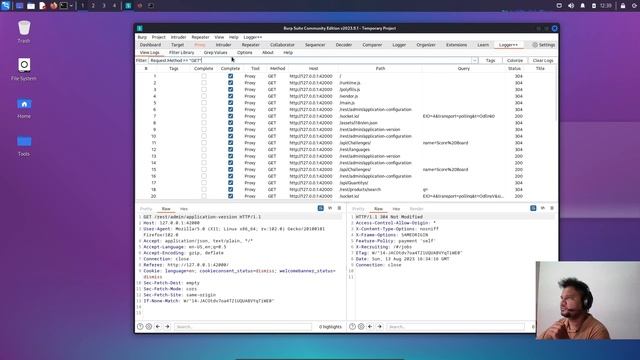The height and width of the screenshot is (360, 640).
Task: Toggle unchecked box for /assets/i18n/en.json row
Action: [204, 123]
